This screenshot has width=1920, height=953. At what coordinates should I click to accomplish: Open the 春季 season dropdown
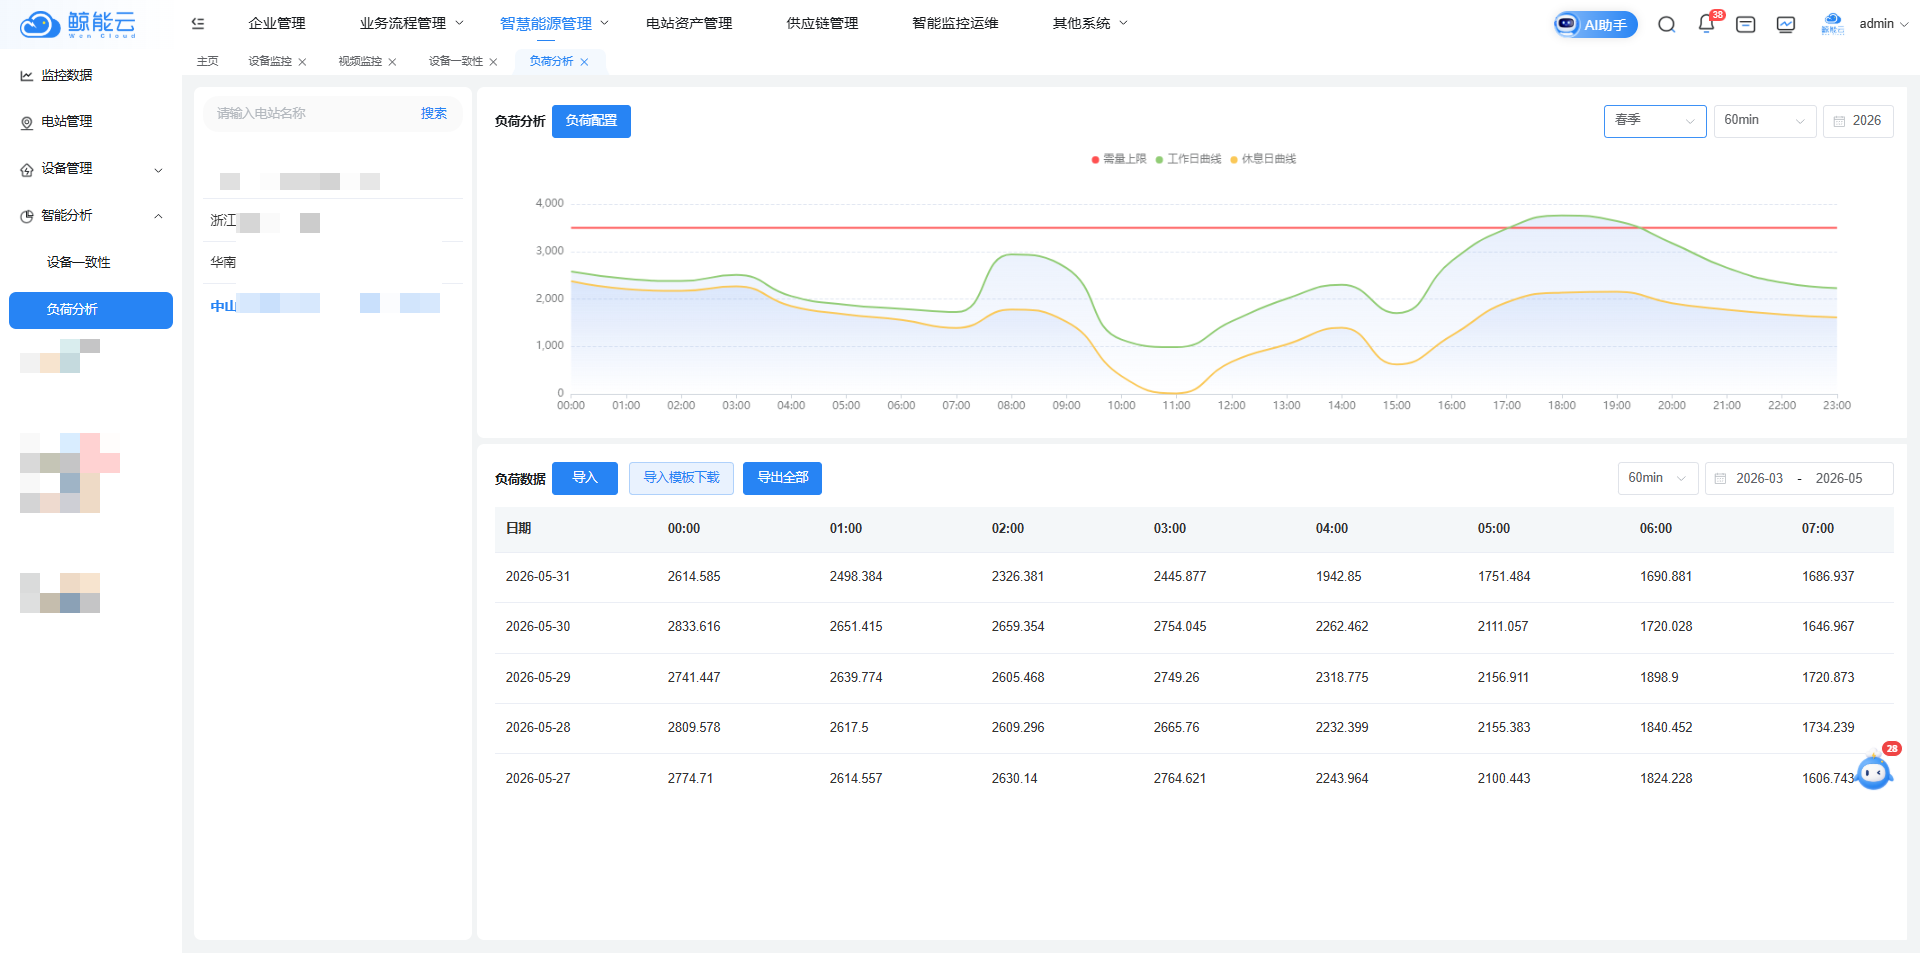click(x=1655, y=121)
